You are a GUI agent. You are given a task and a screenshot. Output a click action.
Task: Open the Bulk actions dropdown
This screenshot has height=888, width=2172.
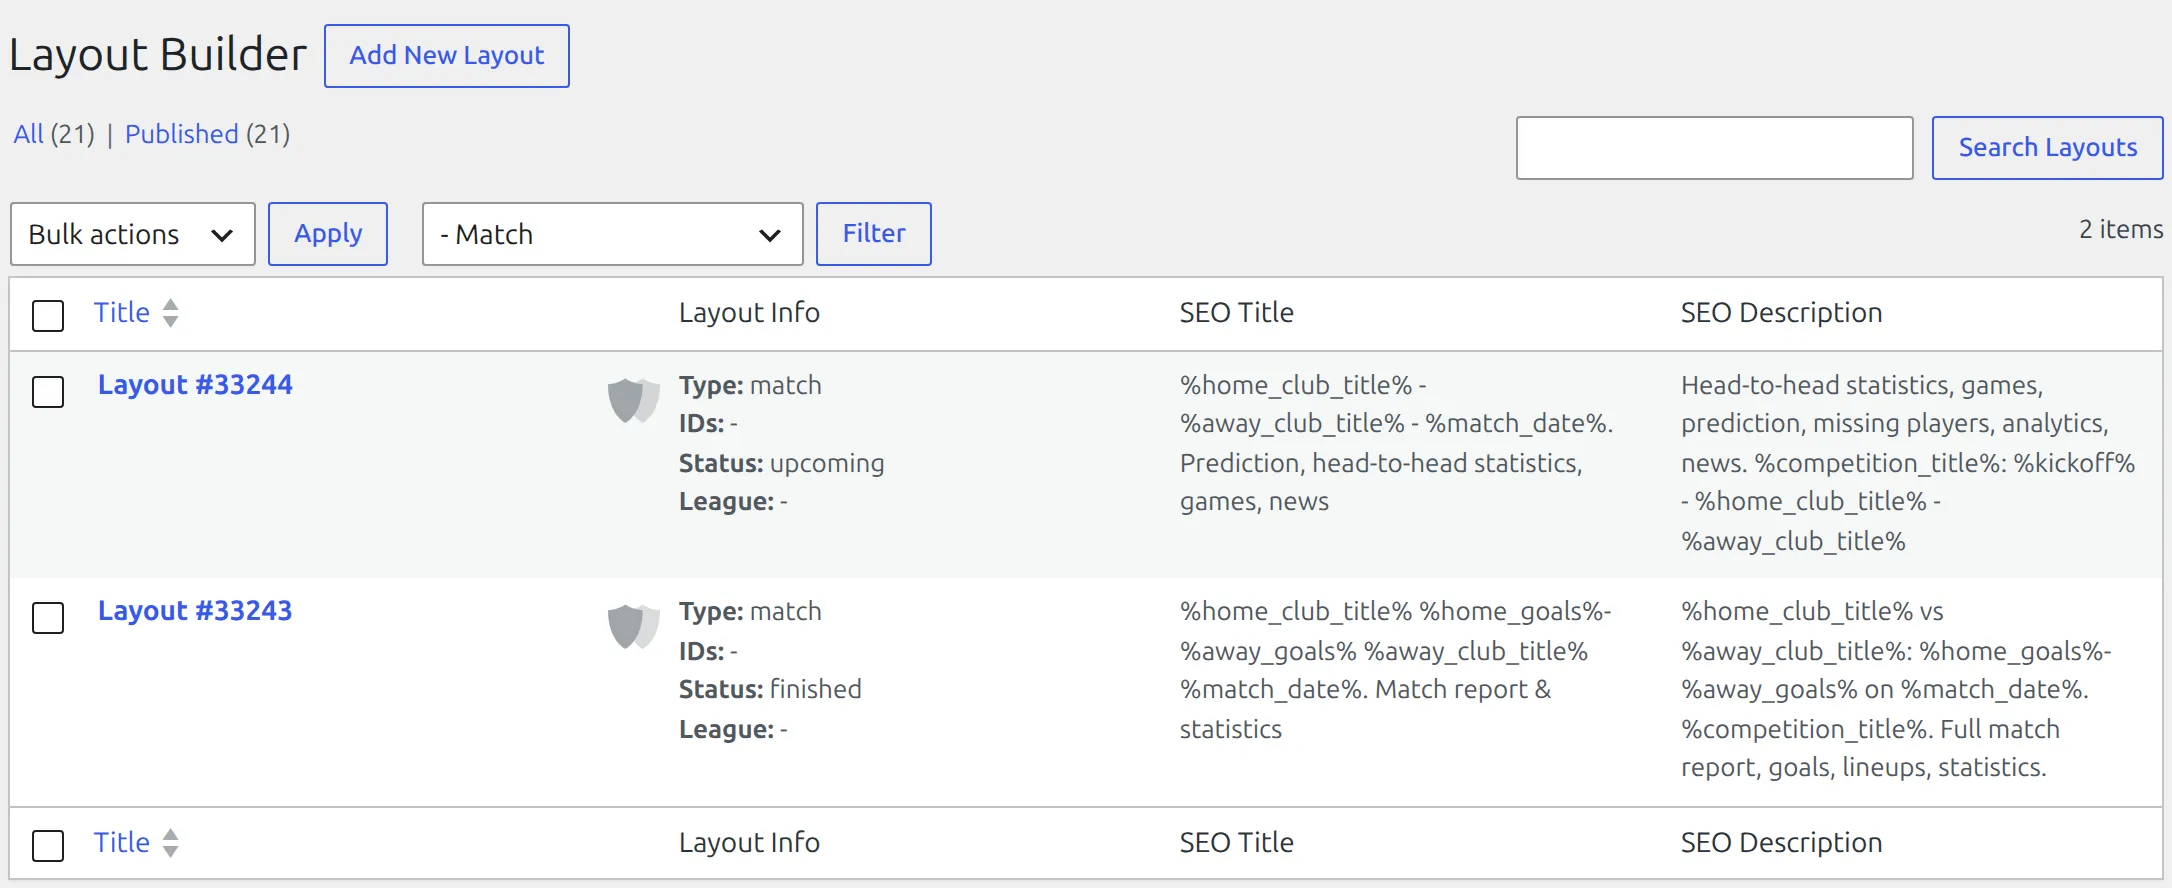[x=133, y=234]
